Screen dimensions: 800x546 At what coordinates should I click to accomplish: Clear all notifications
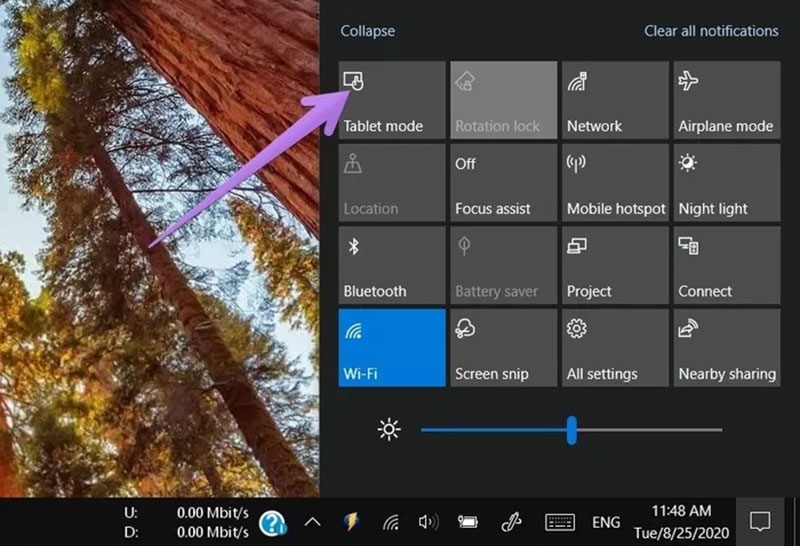pos(711,31)
